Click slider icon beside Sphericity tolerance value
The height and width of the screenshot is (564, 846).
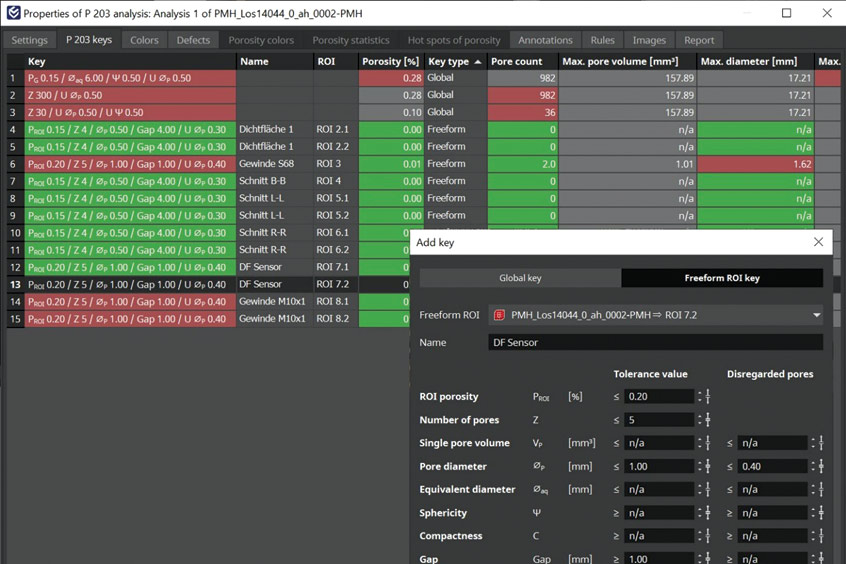pos(709,513)
